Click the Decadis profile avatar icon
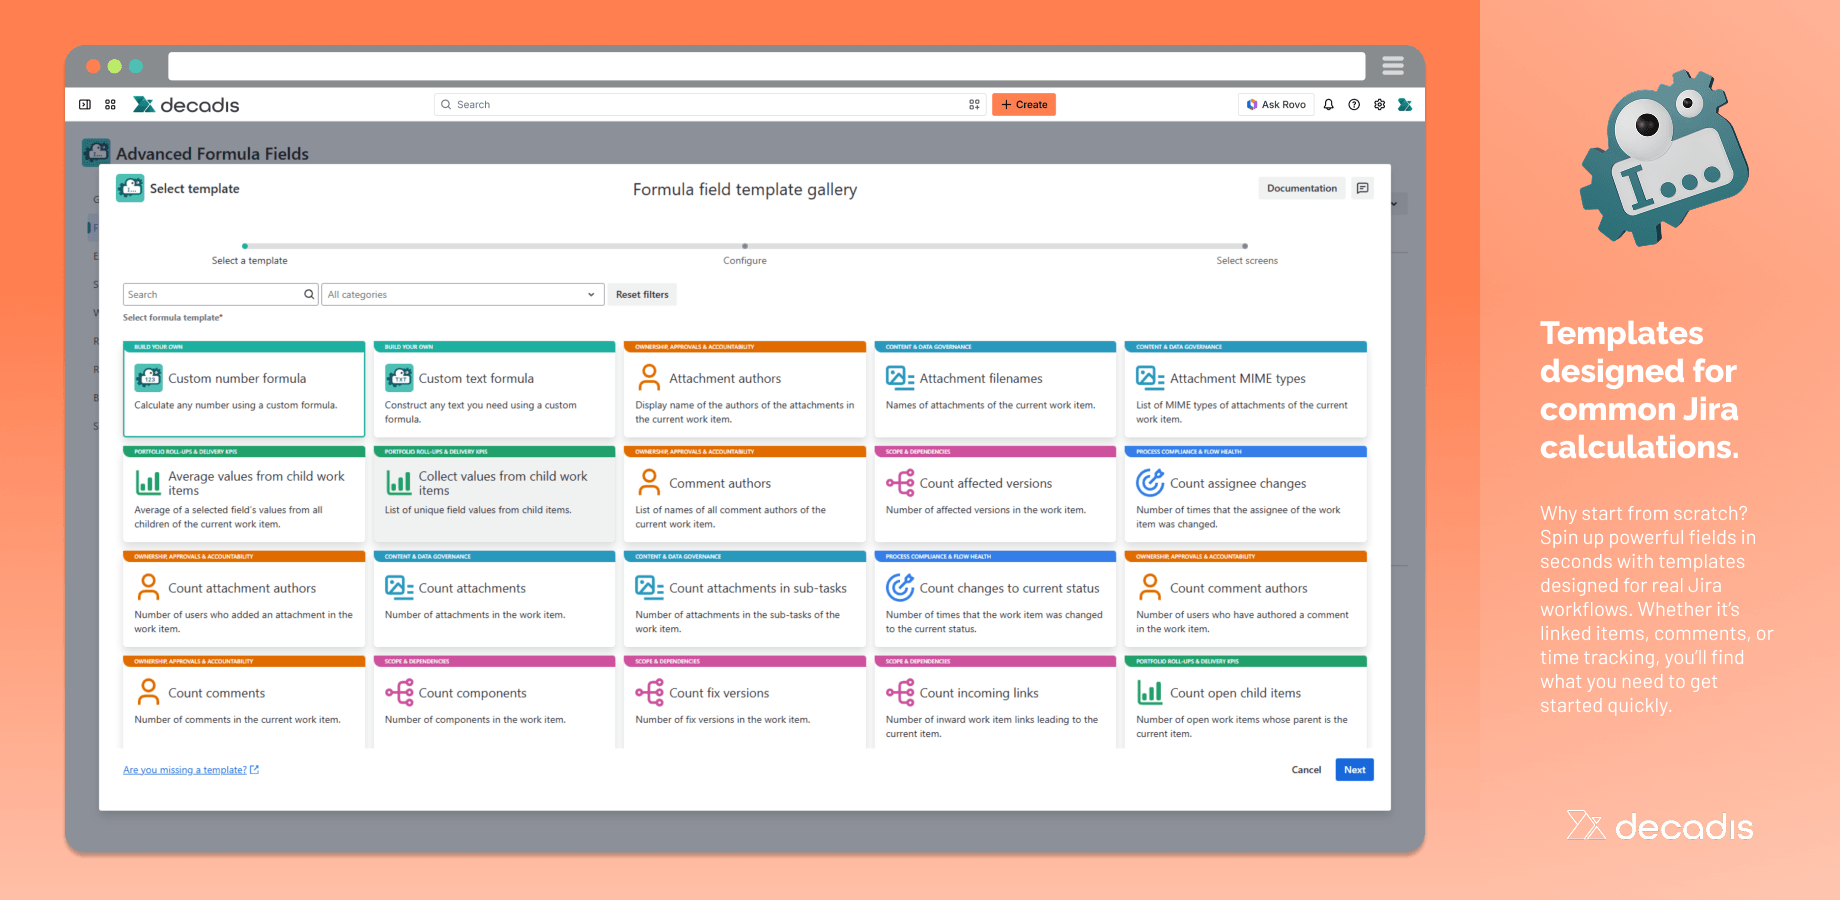 [1405, 105]
